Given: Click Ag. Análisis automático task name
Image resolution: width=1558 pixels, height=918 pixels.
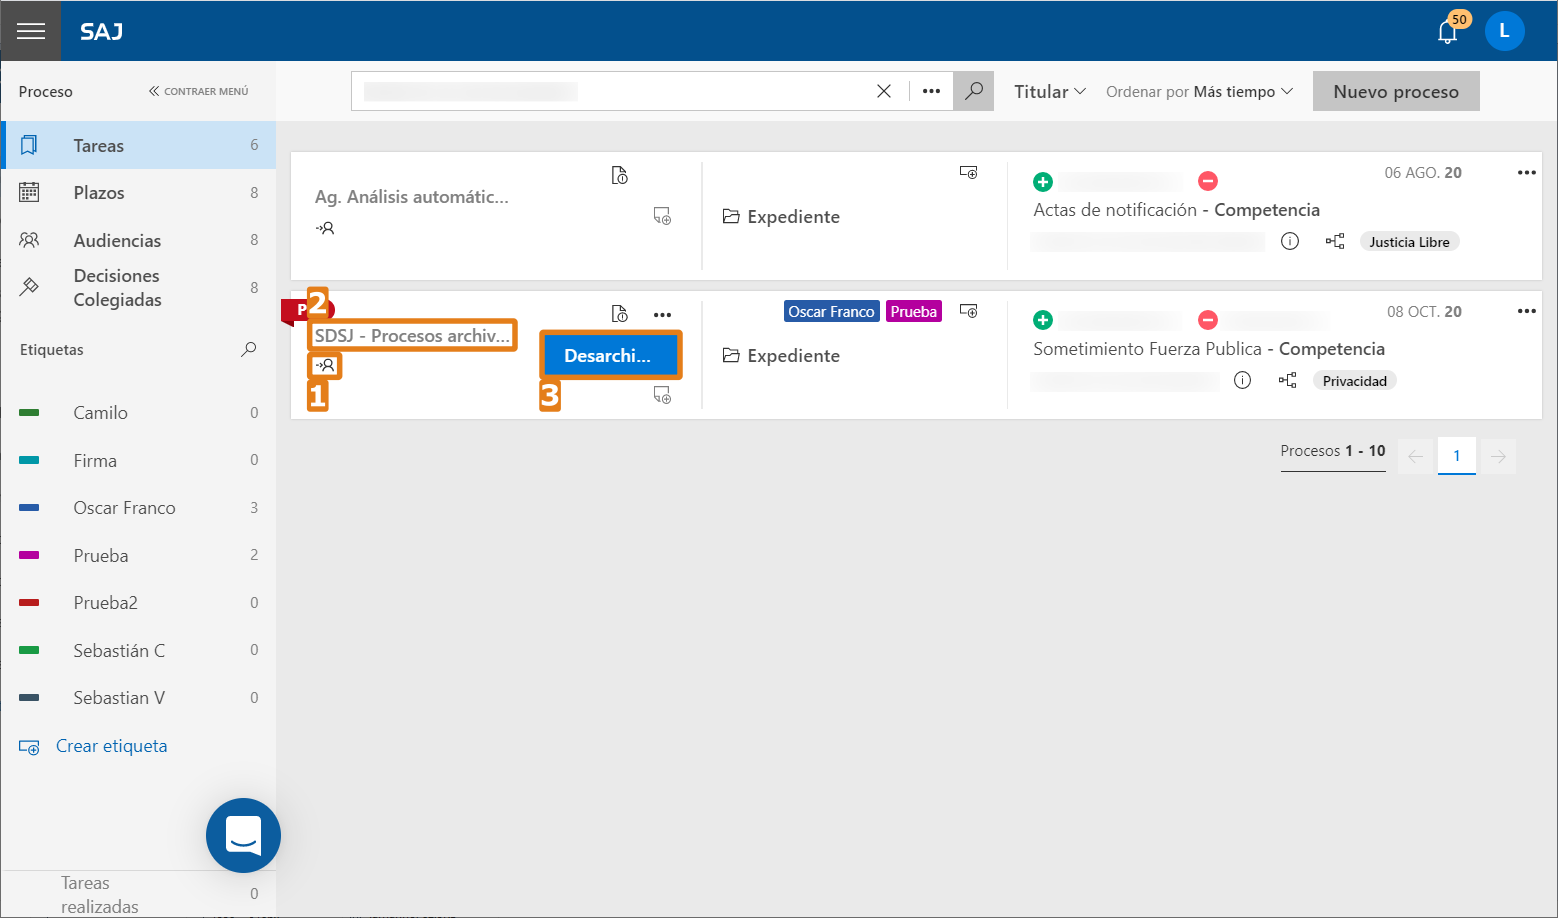Looking at the screenshot, I should (x=411, y=197).
